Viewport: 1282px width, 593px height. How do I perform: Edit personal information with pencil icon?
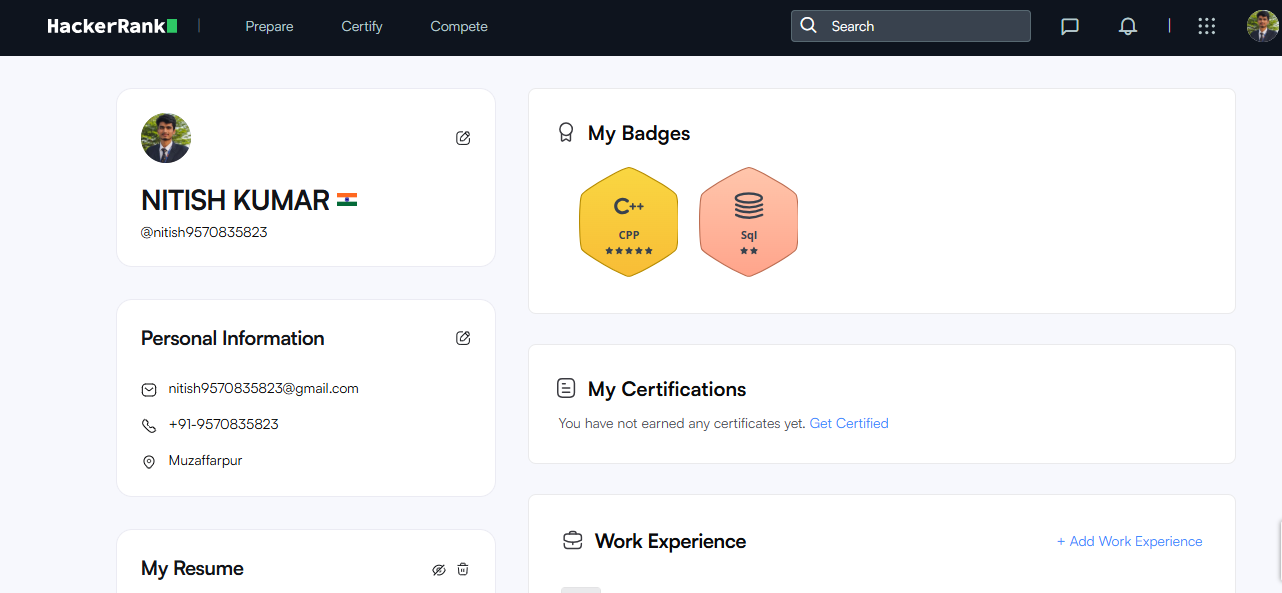462,338
